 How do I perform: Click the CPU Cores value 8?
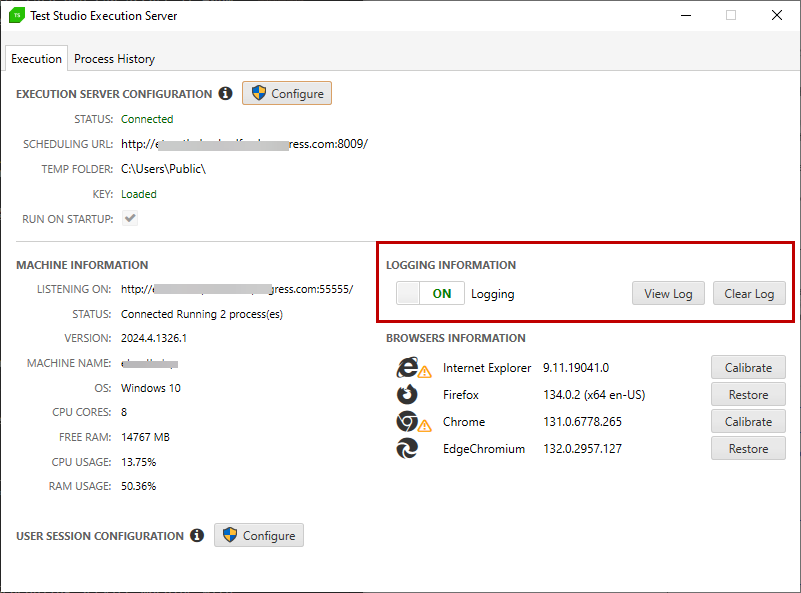click(x=124, y=412)
